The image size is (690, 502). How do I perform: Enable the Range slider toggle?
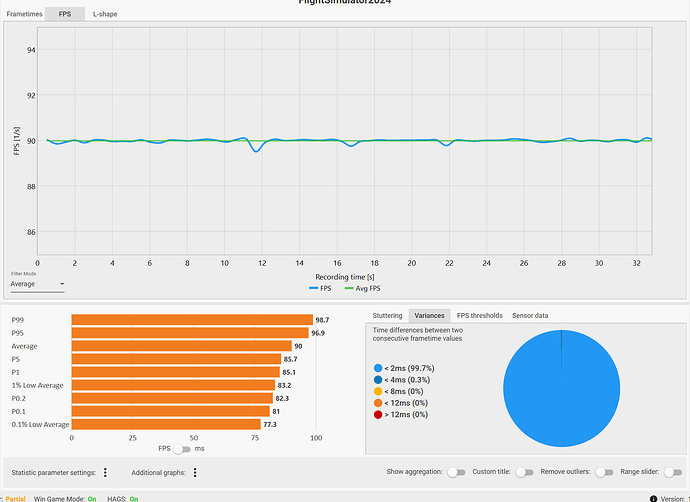point(673,472)
